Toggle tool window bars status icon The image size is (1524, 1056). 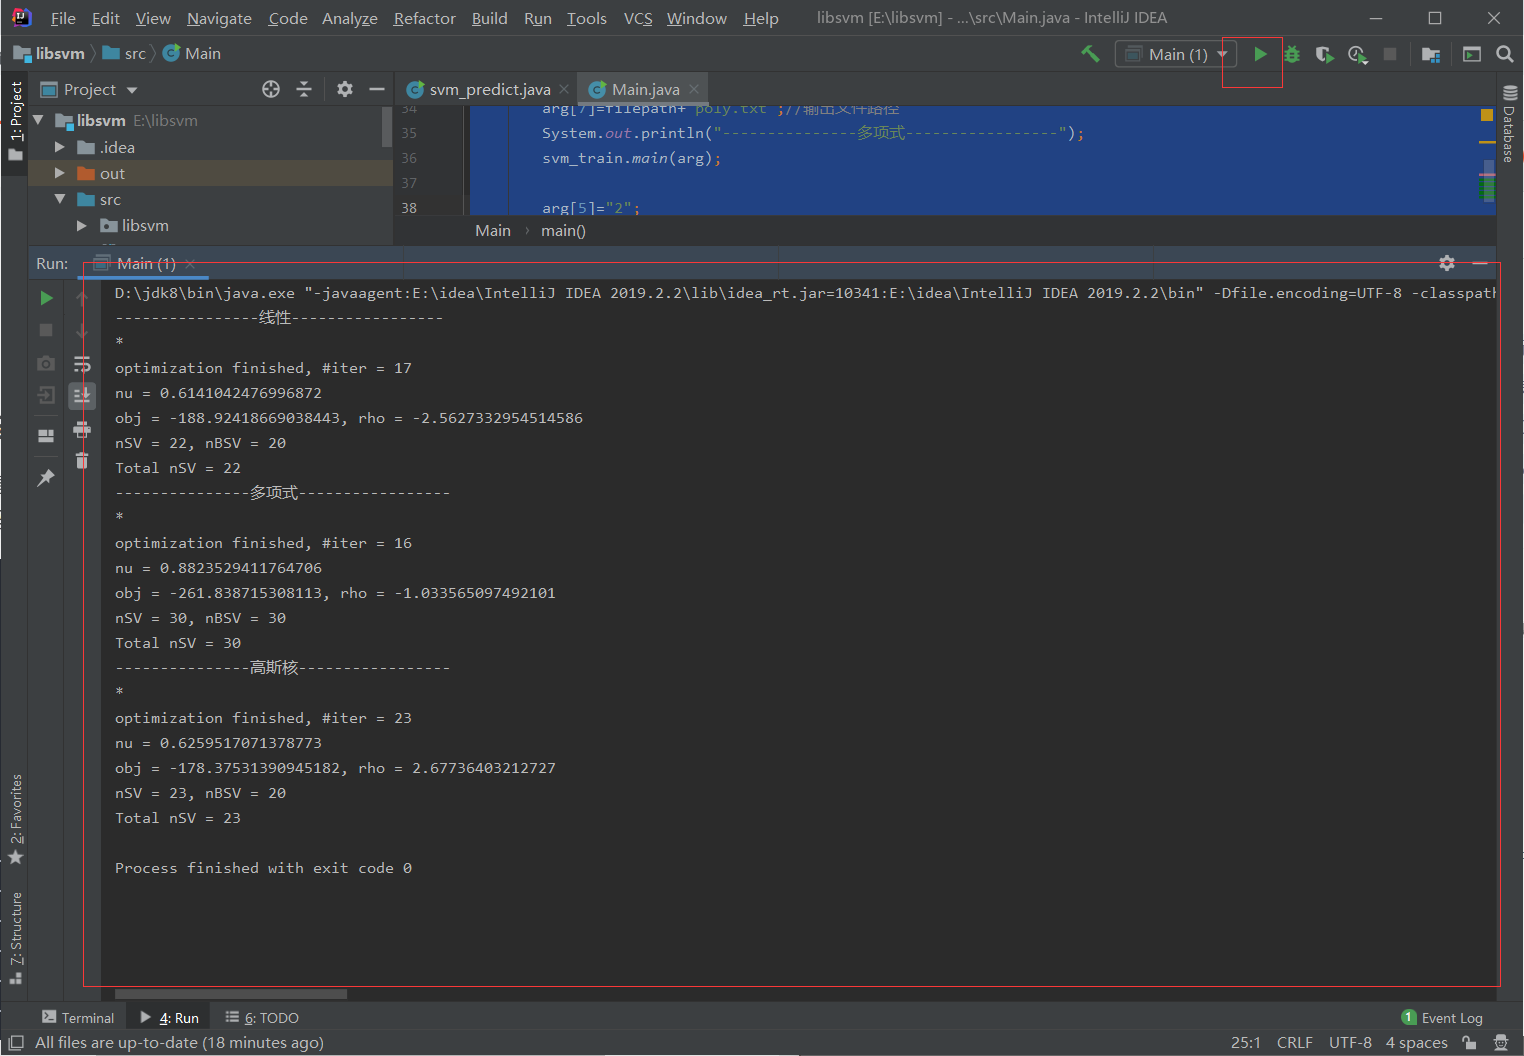click(x=16, y=1042)
